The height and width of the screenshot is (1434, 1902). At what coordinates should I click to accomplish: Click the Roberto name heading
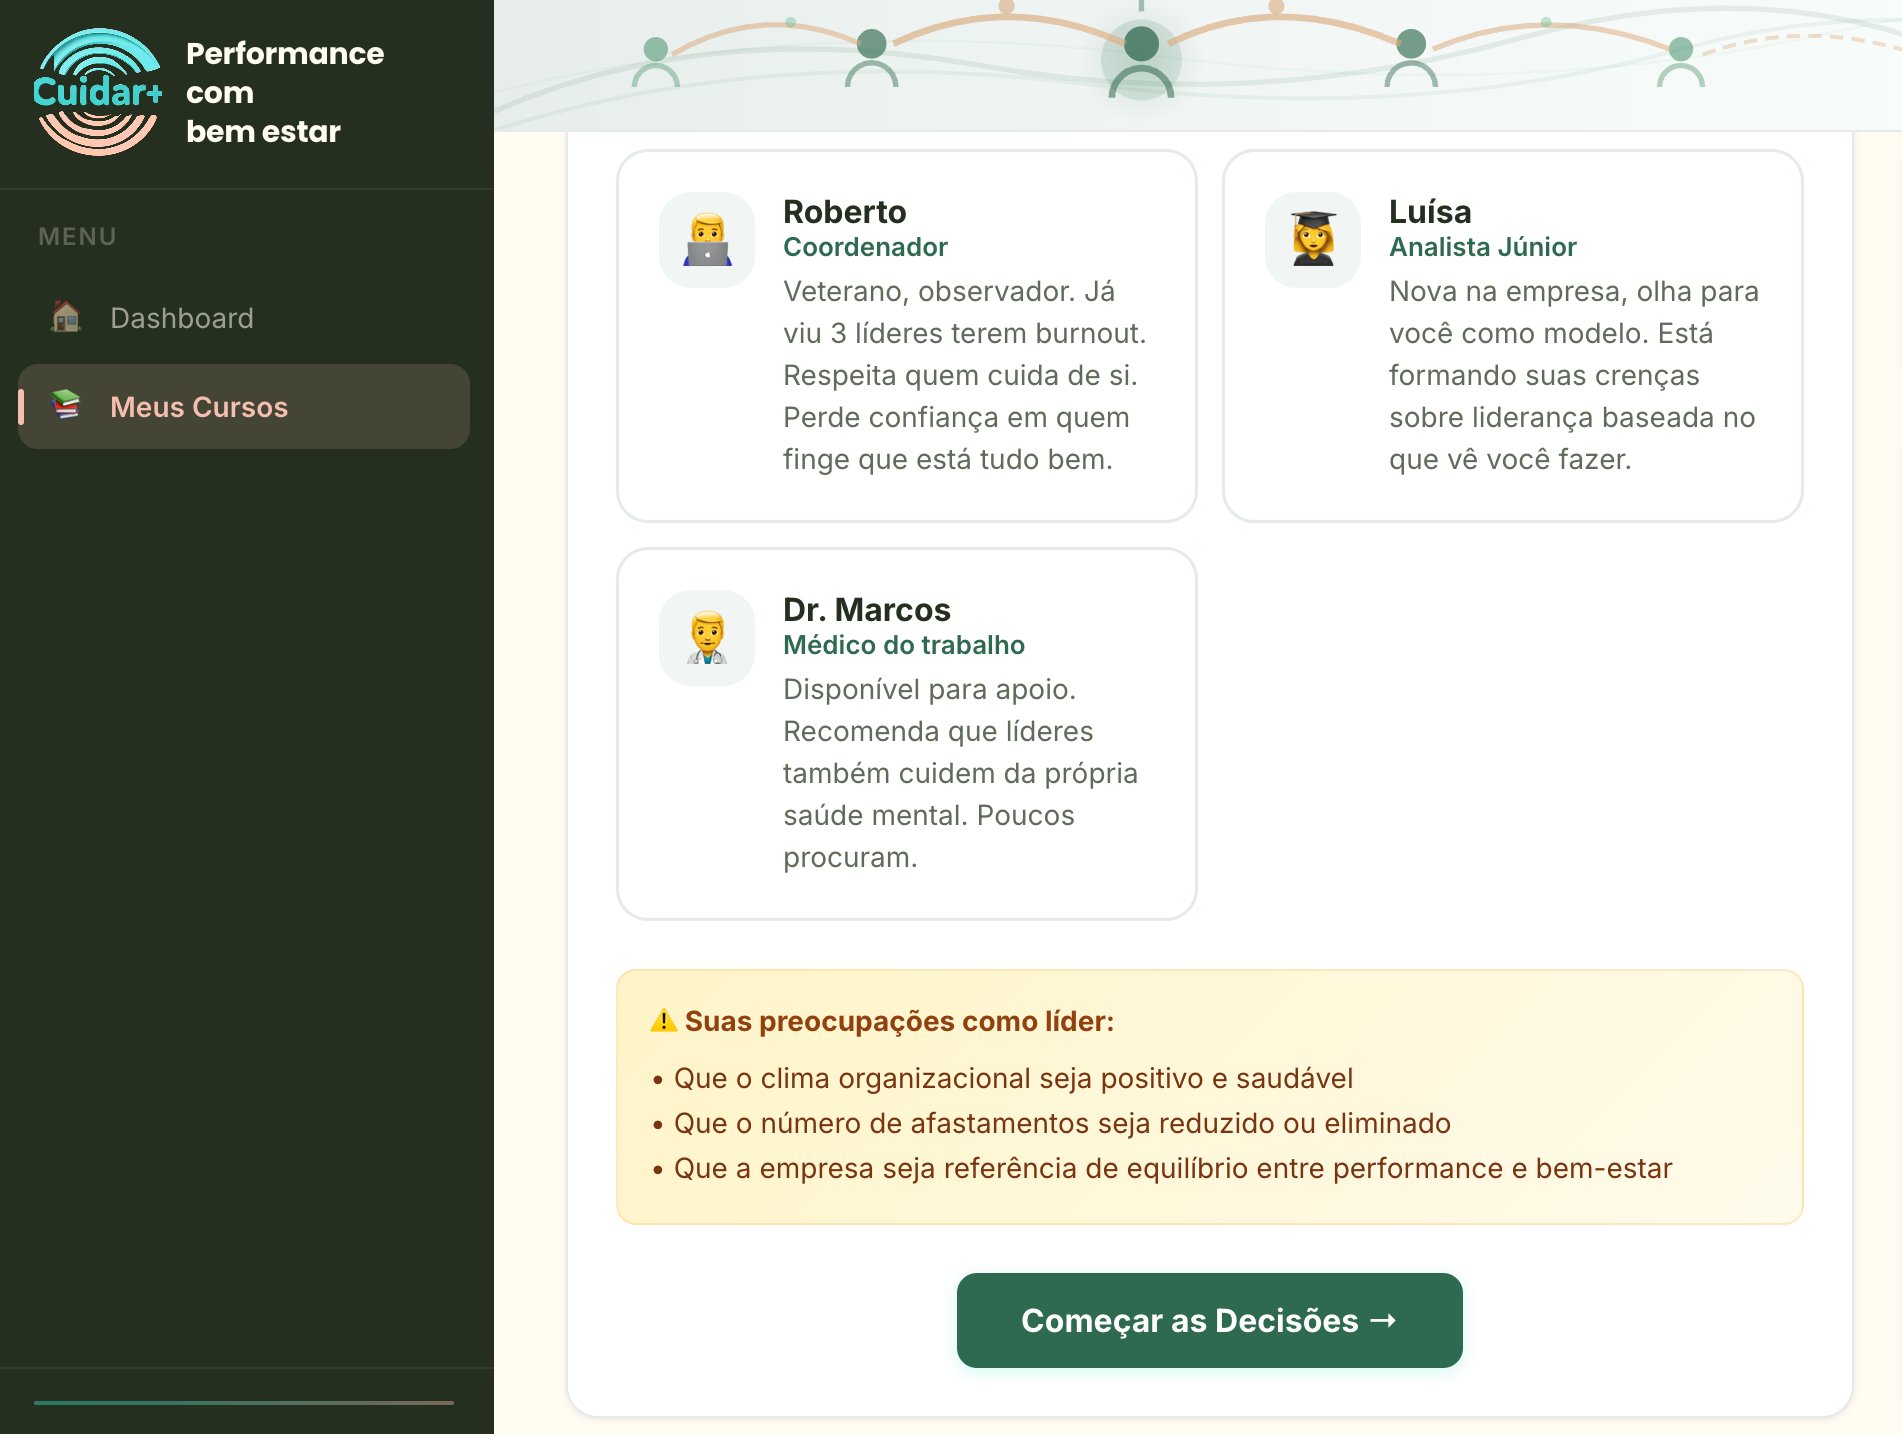(844, 212)
